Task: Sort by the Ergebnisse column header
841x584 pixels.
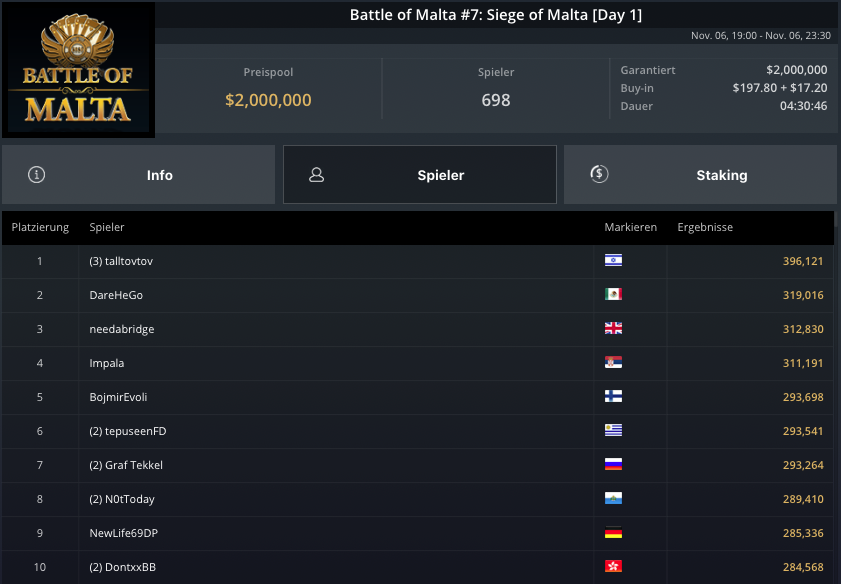Action: (705, 227)
